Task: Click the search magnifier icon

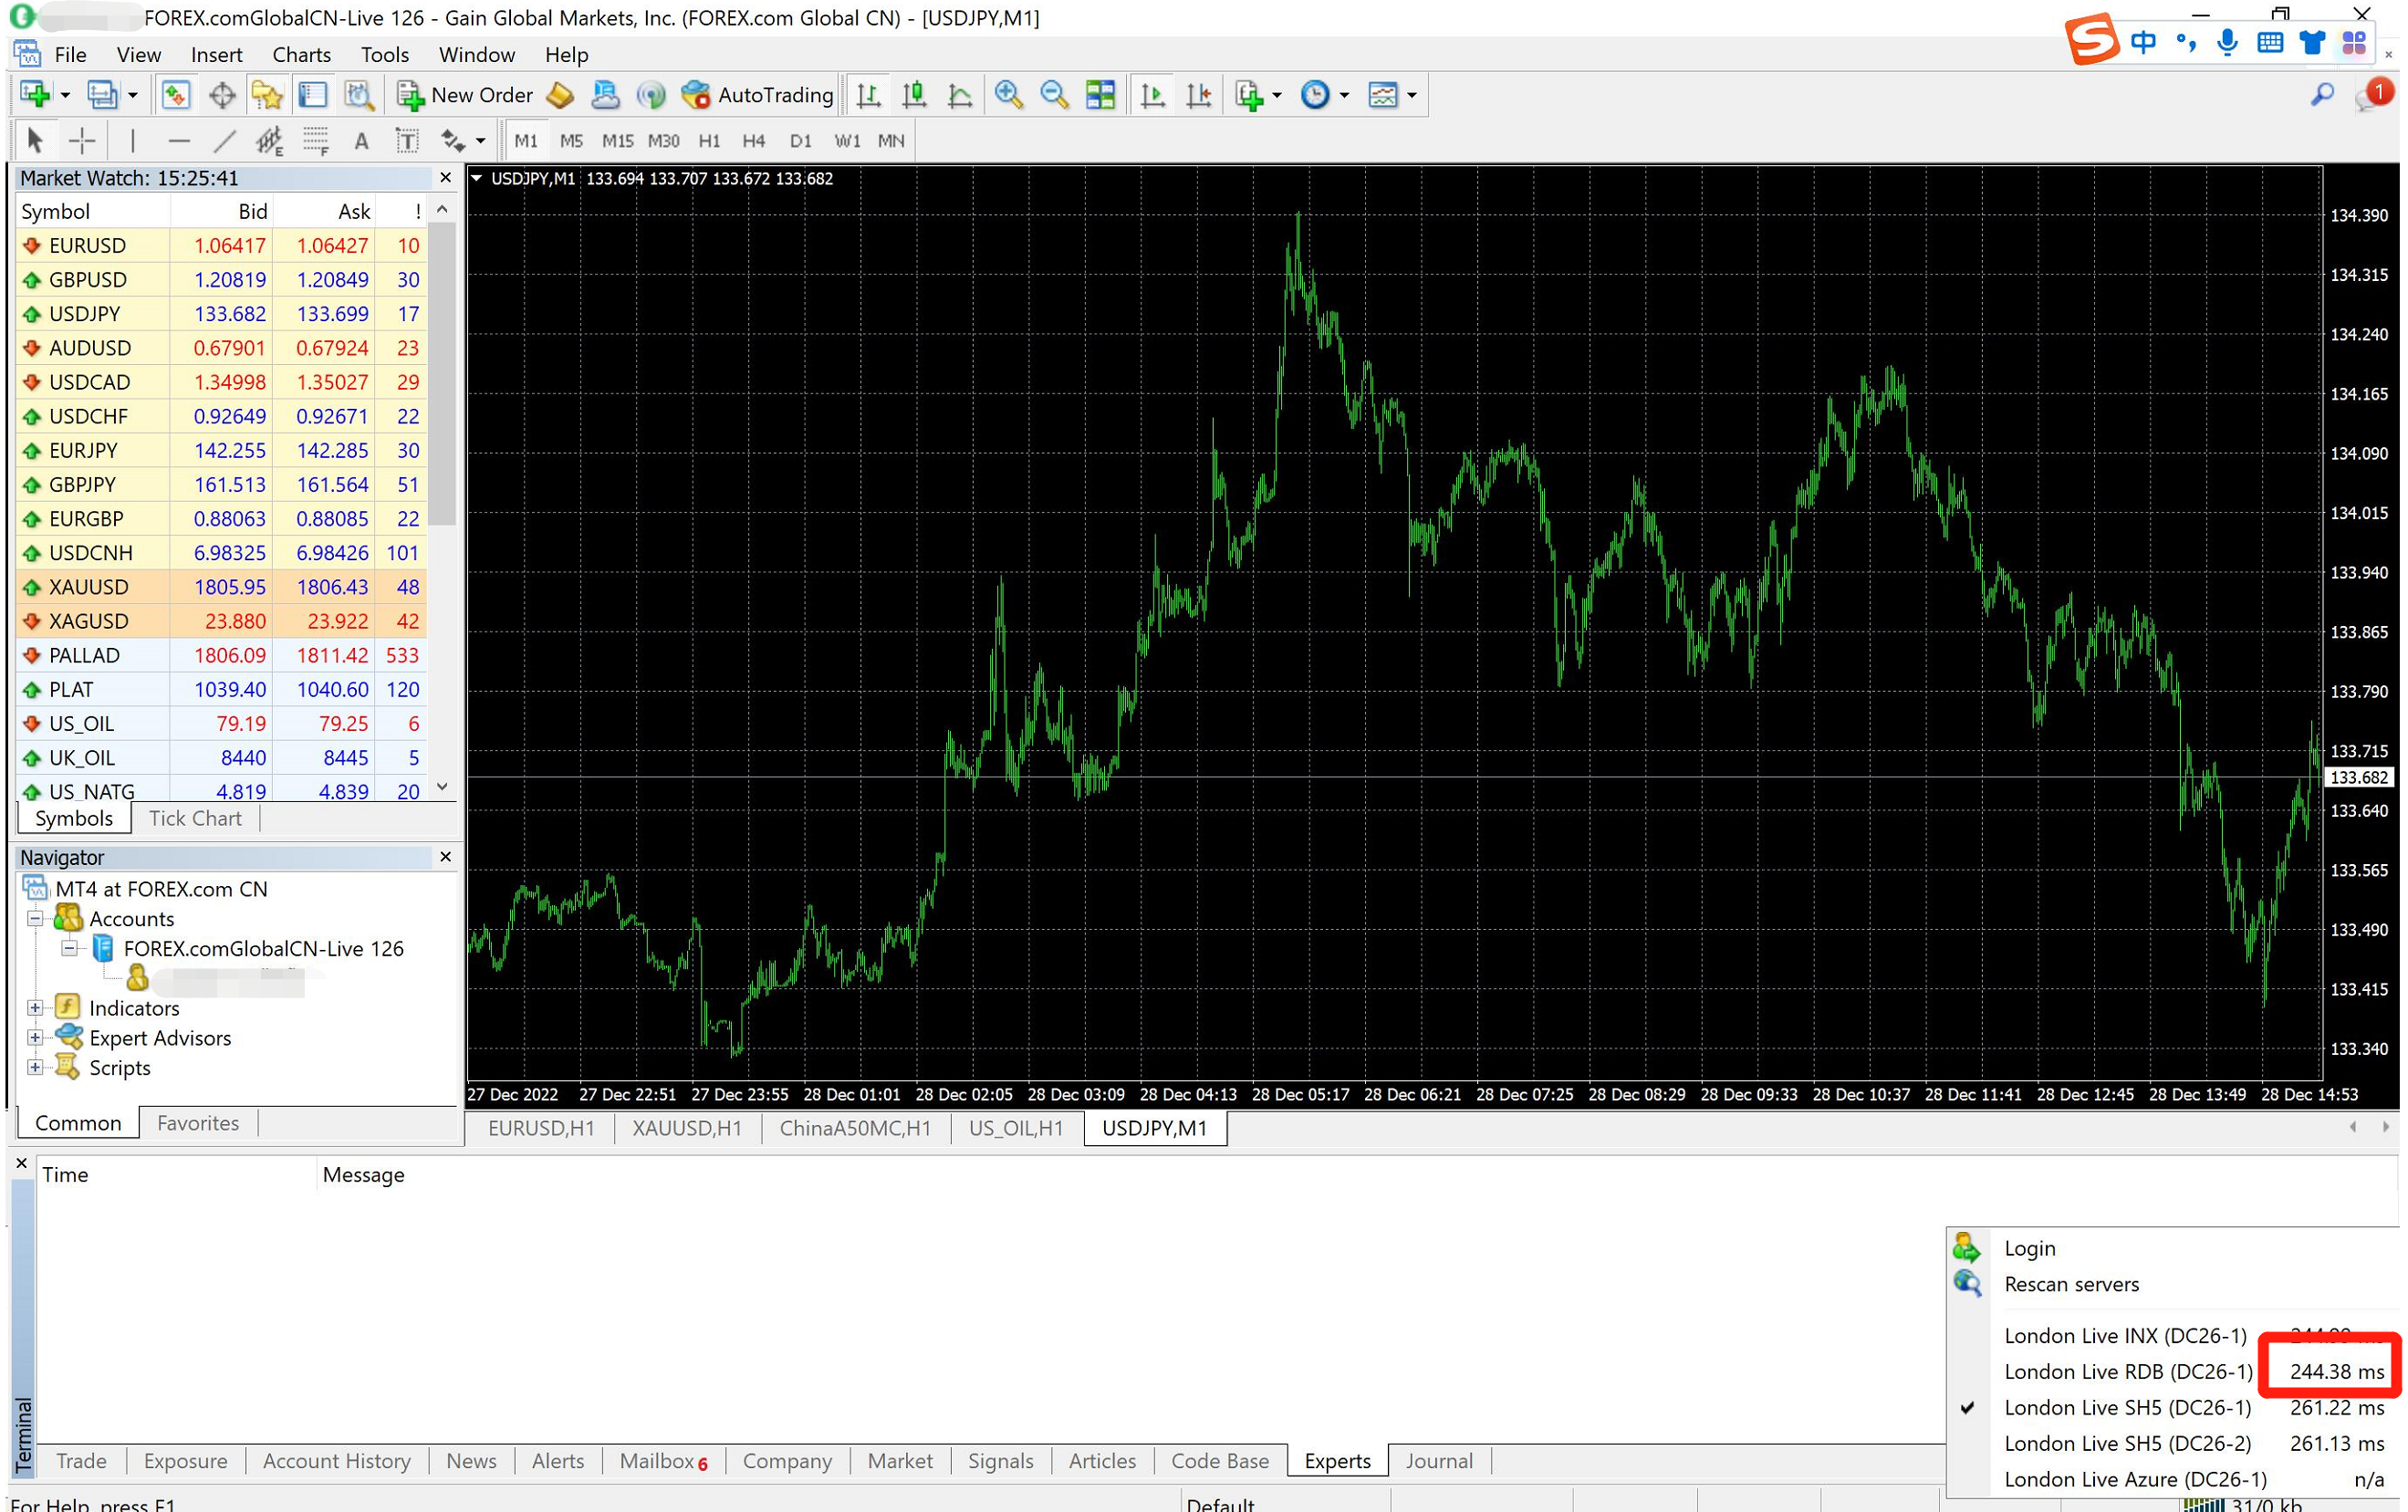Action: pos(2322,95)
